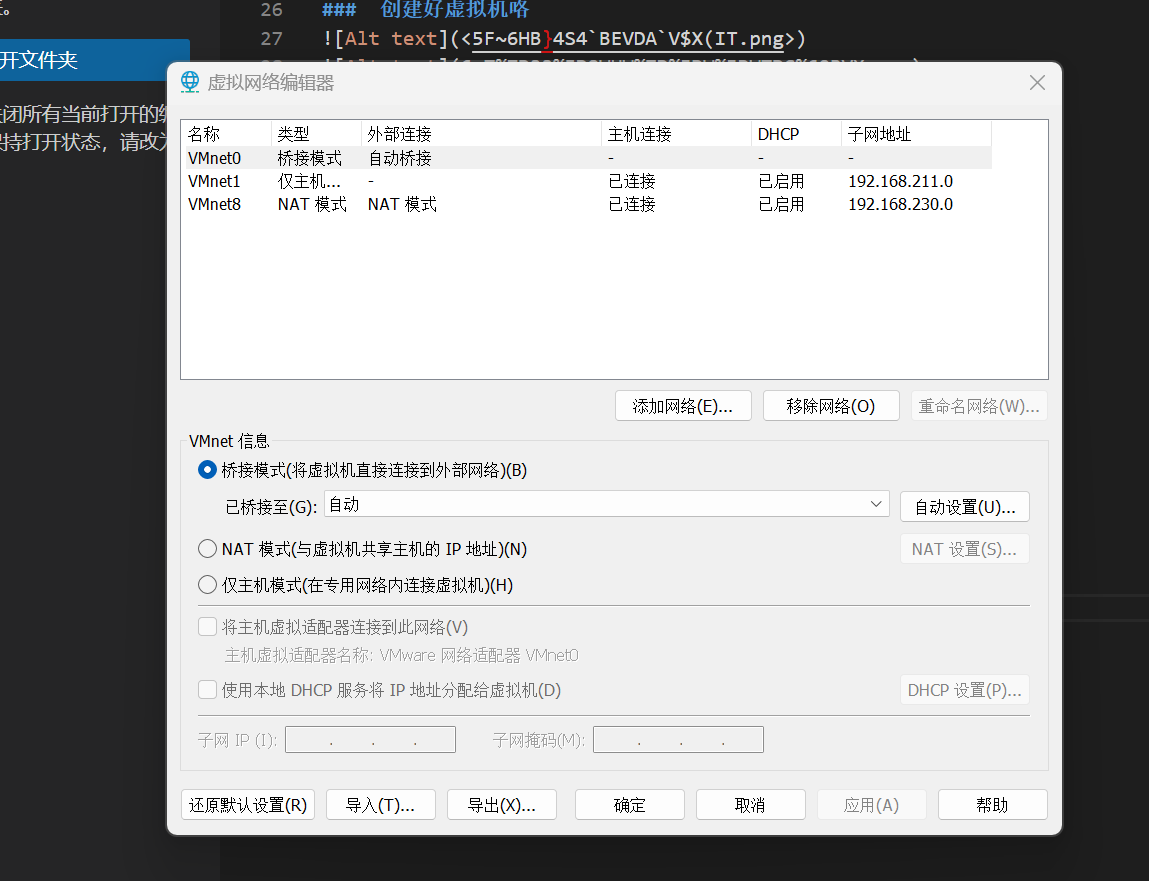The width and height of the screenshot is (1149, 881).
Task: Click the 取消 button
Action: tap(750, 805)
